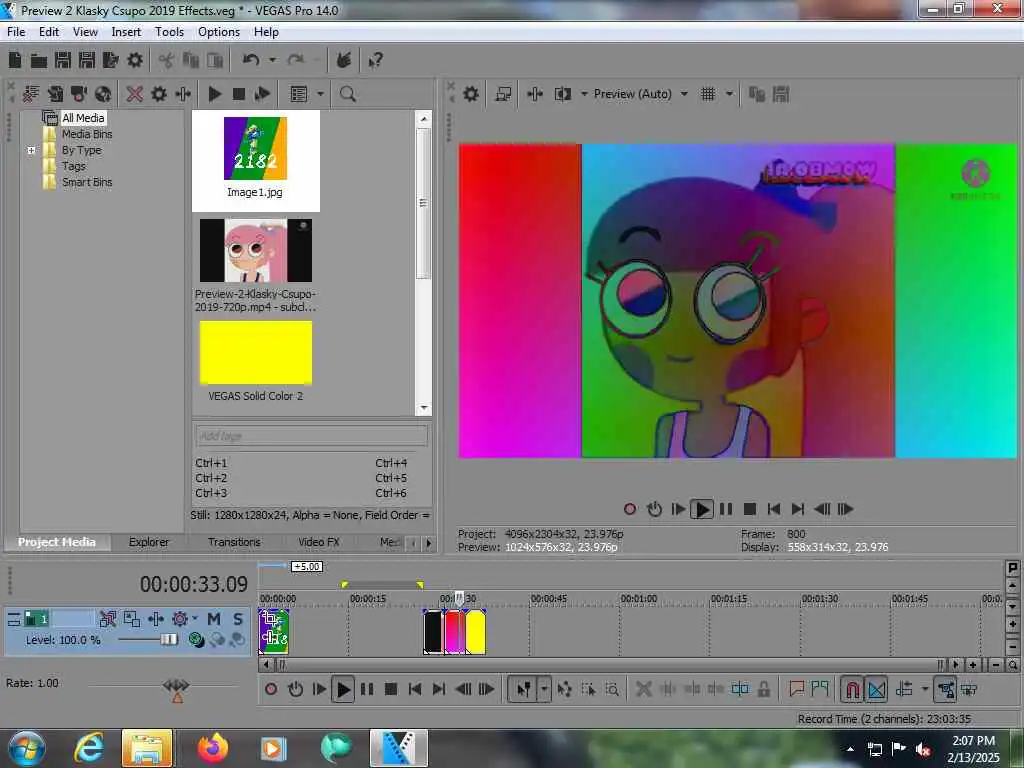Click the Search media magnifier icon
Screen dimensions: 1024x768
pyautogui.click(x=347, y=94)
